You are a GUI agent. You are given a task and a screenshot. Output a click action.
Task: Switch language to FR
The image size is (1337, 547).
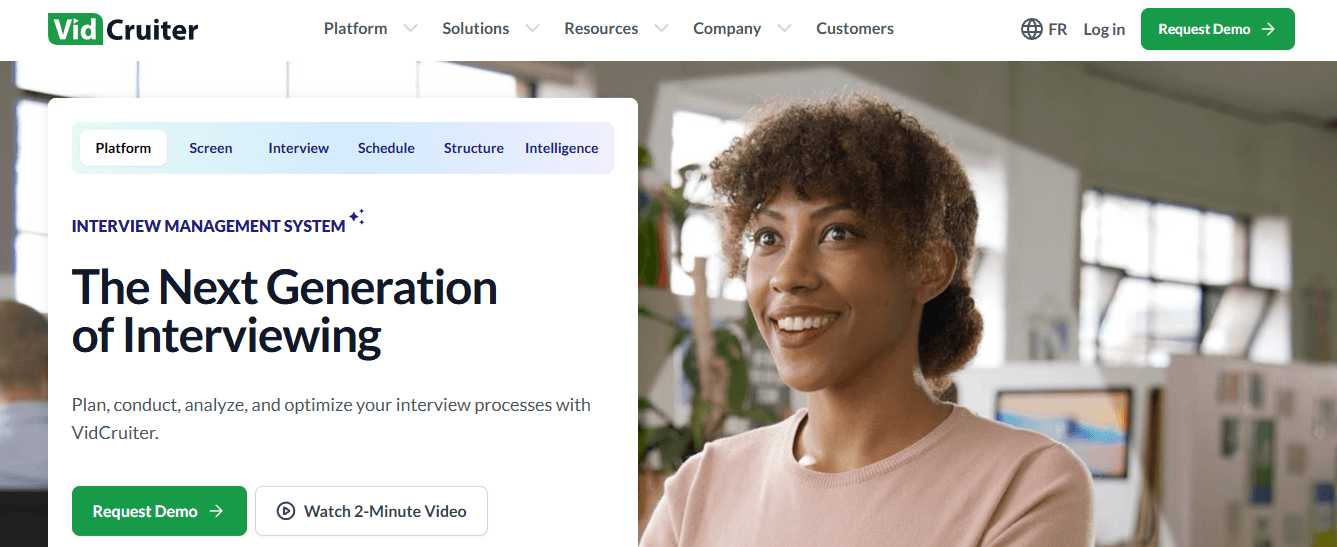click(x=1058, y=29)
